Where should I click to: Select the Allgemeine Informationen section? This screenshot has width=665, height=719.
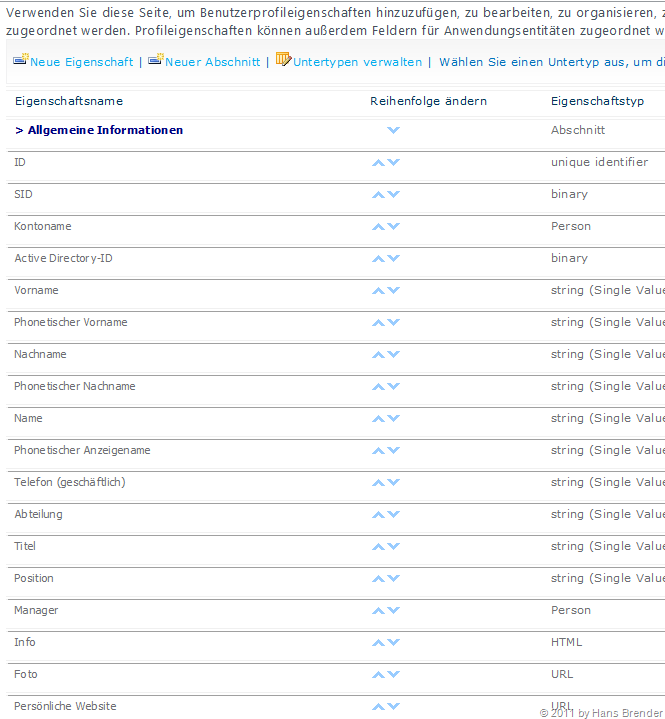pyautogui.click(x=105, y=130)
